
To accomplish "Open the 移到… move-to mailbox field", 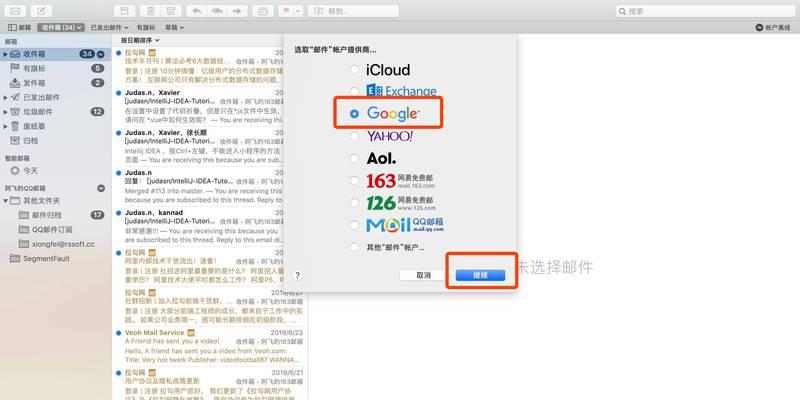I will click(354, 11).
